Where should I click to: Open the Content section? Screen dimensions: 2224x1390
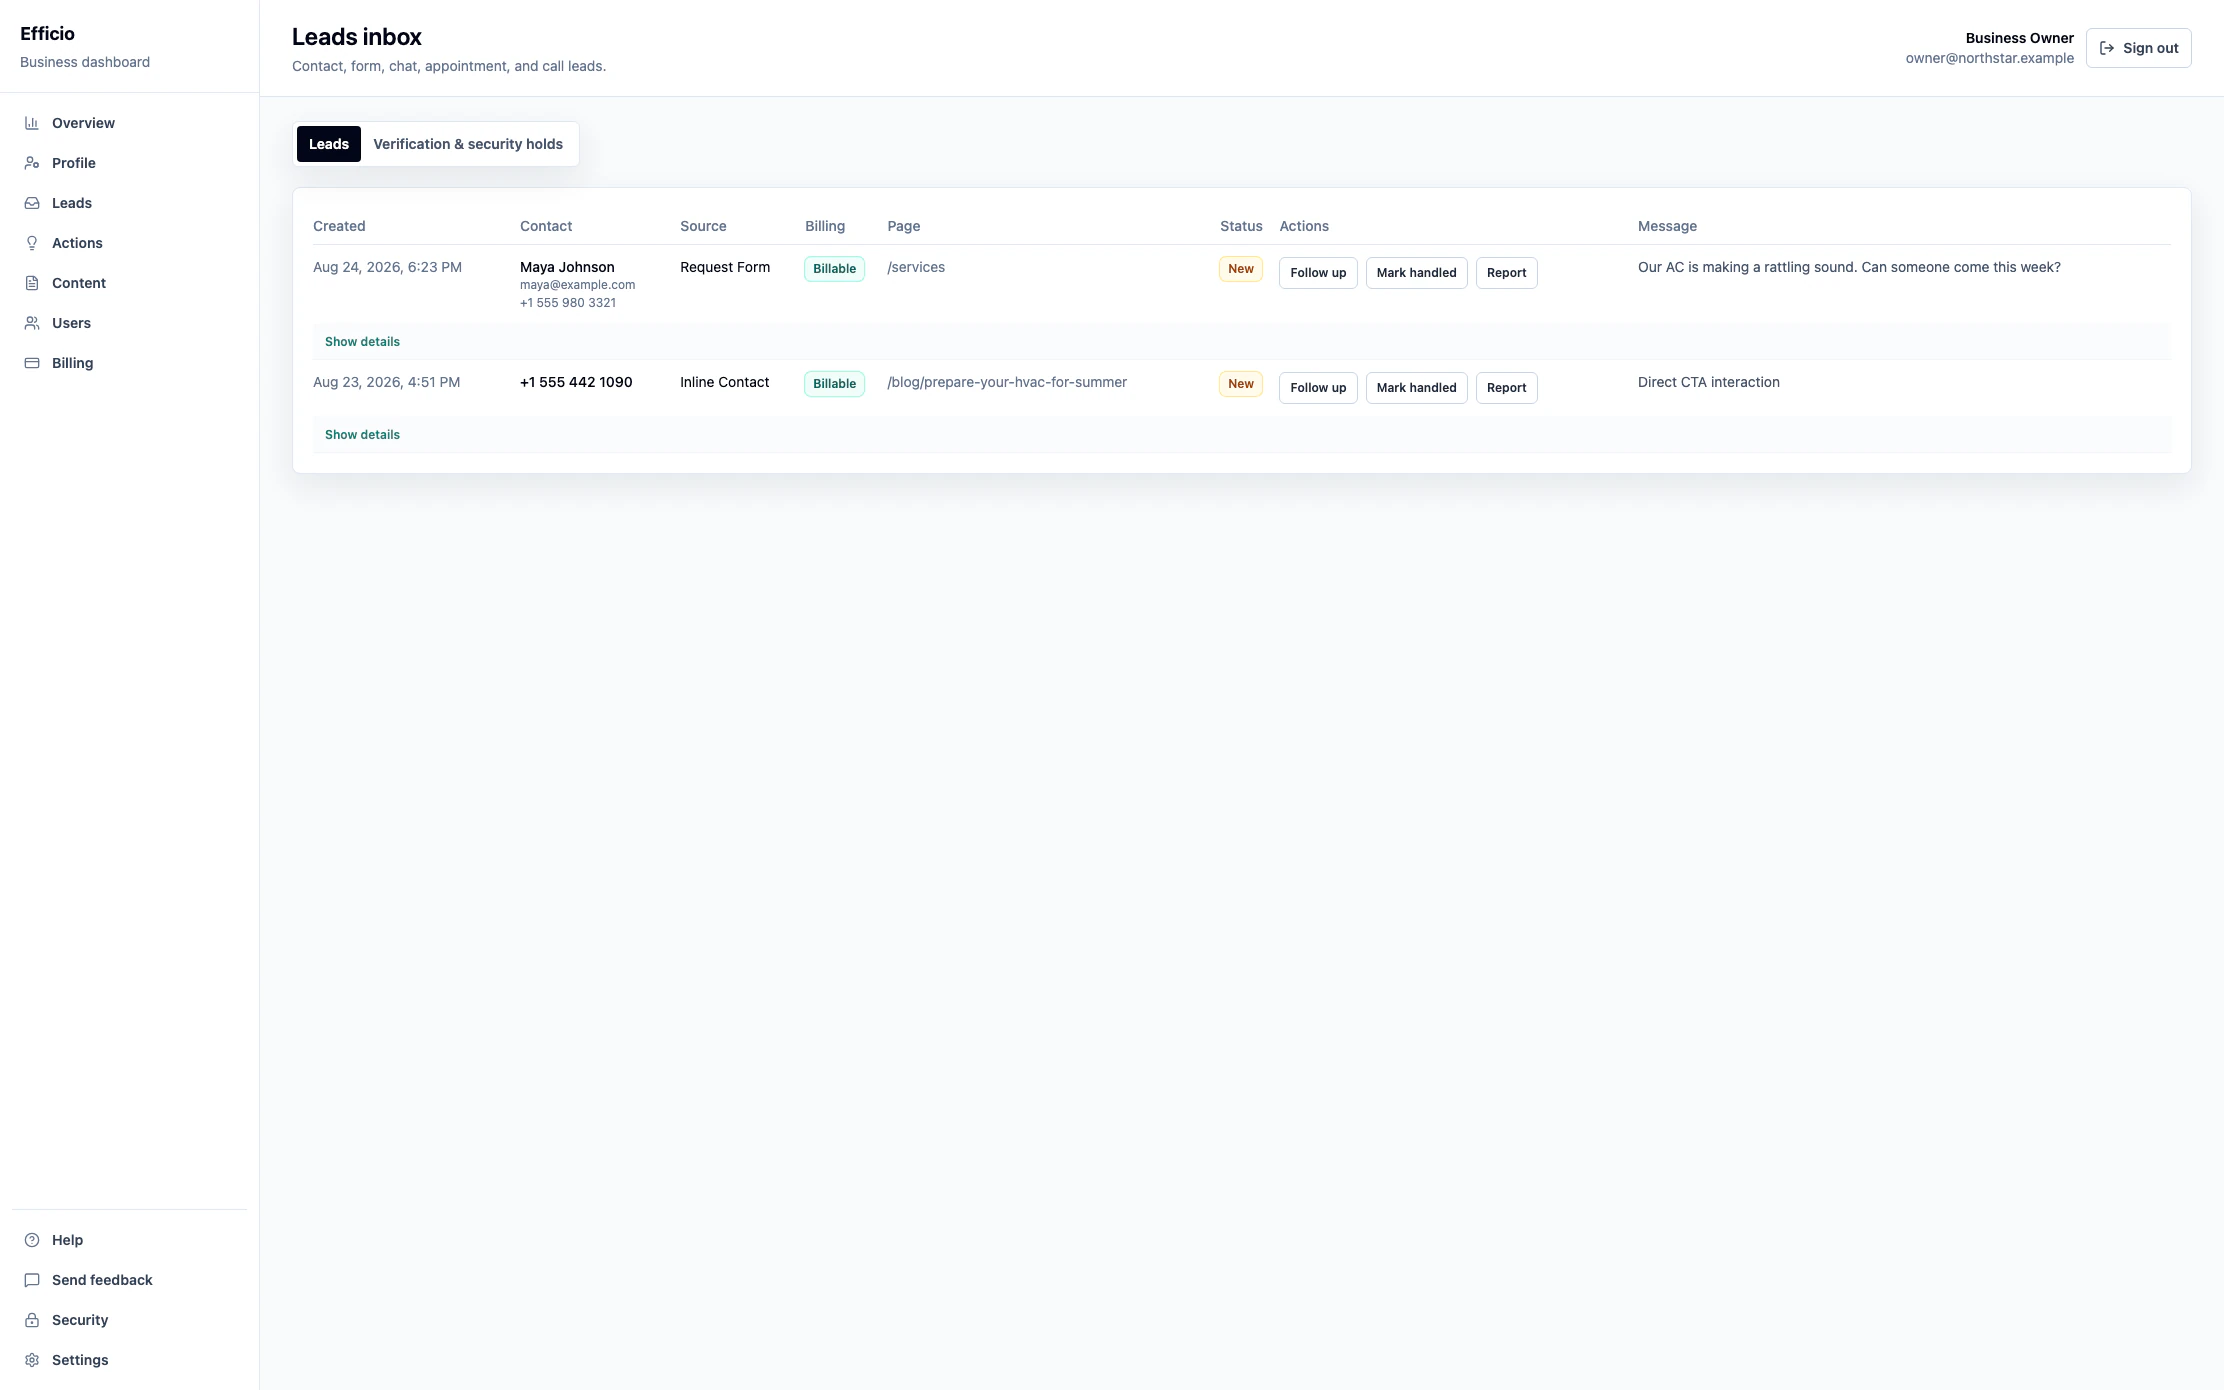129,283
